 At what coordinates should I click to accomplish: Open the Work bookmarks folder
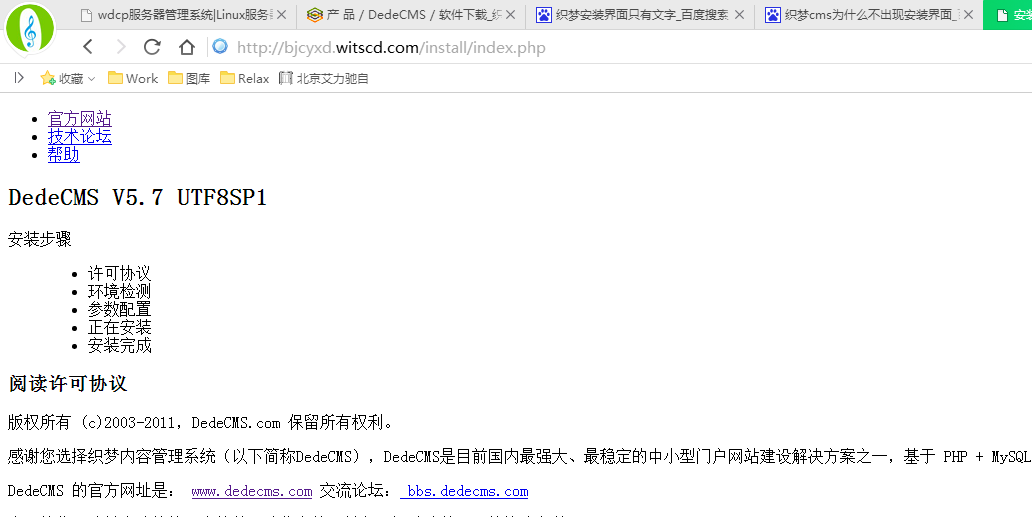[x=133, y=78]
